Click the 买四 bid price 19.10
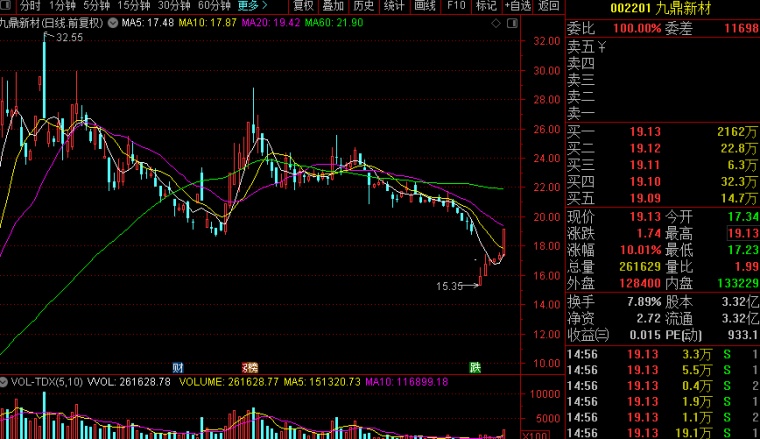 point(645,182)
